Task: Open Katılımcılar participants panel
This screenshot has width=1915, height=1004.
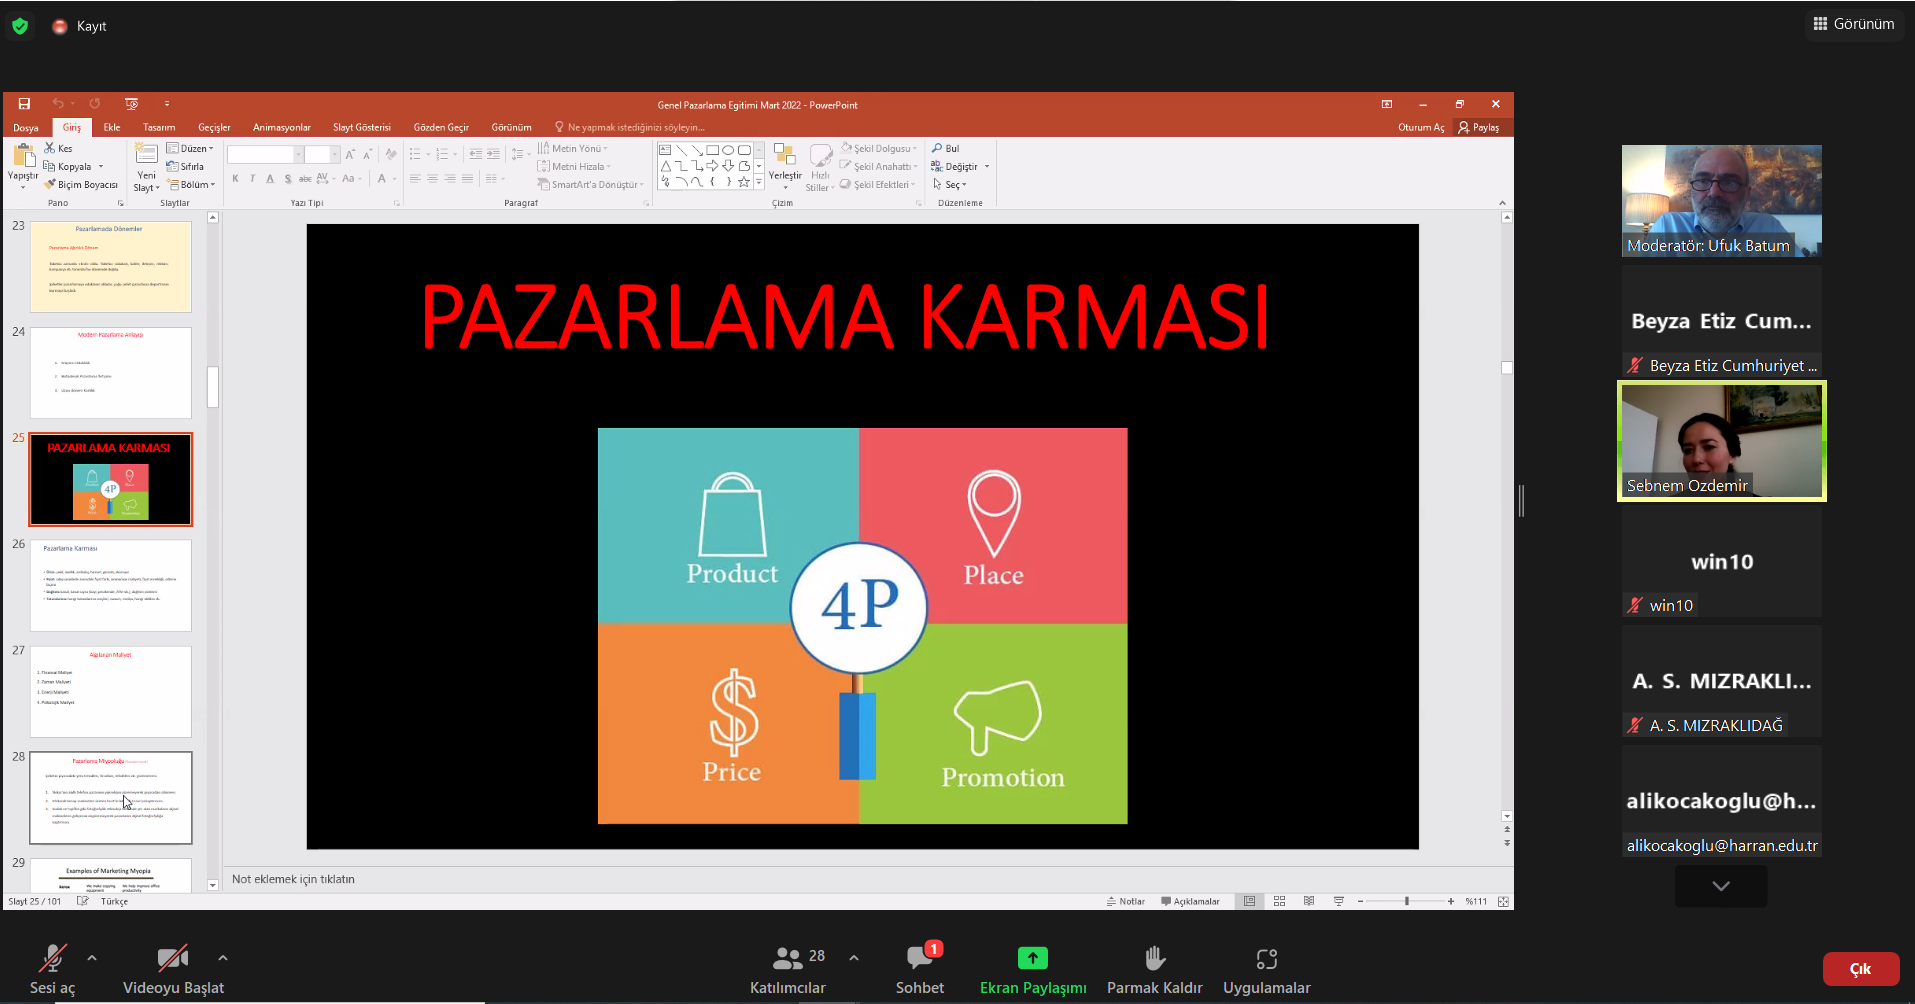Action: tap(788, 969)
